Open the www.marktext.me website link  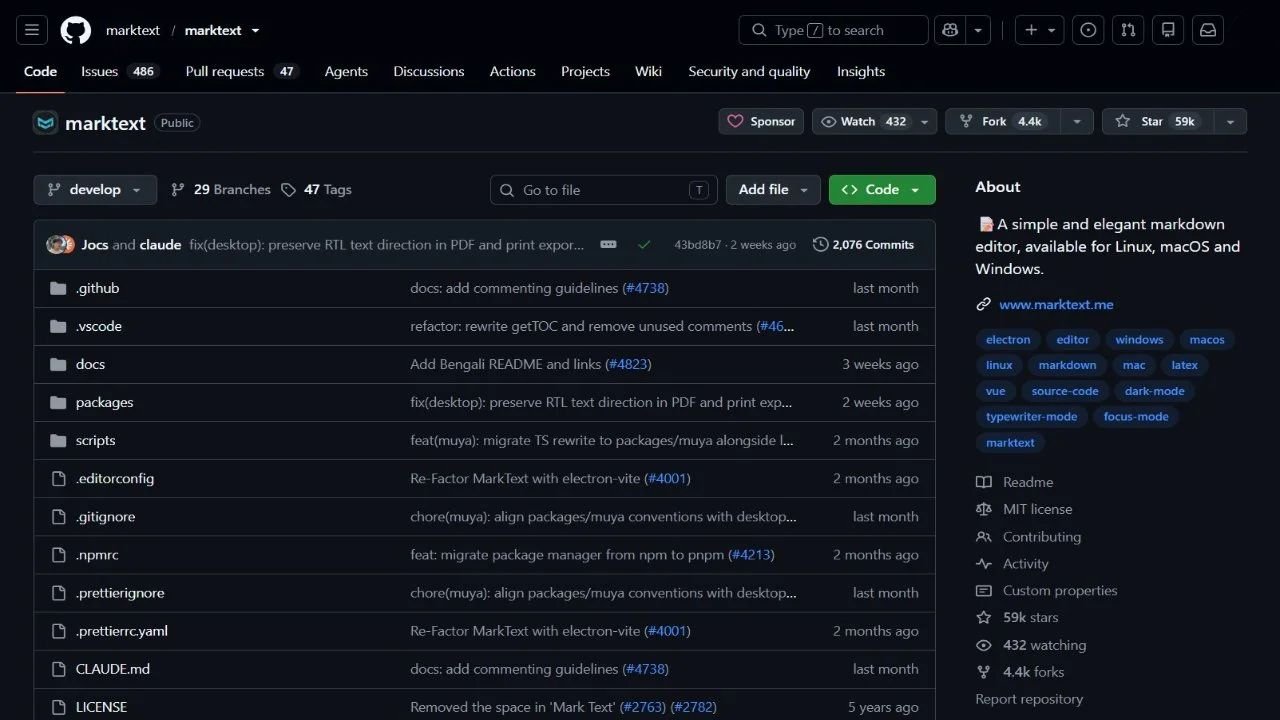[x=1056, y=305]
